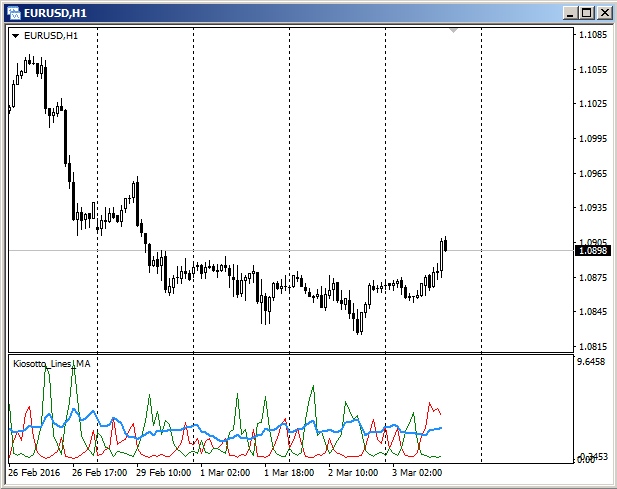This screenshot has width=617, height=489.
Task: Click price scale value 1.0845
Action: tap(593, 312)
